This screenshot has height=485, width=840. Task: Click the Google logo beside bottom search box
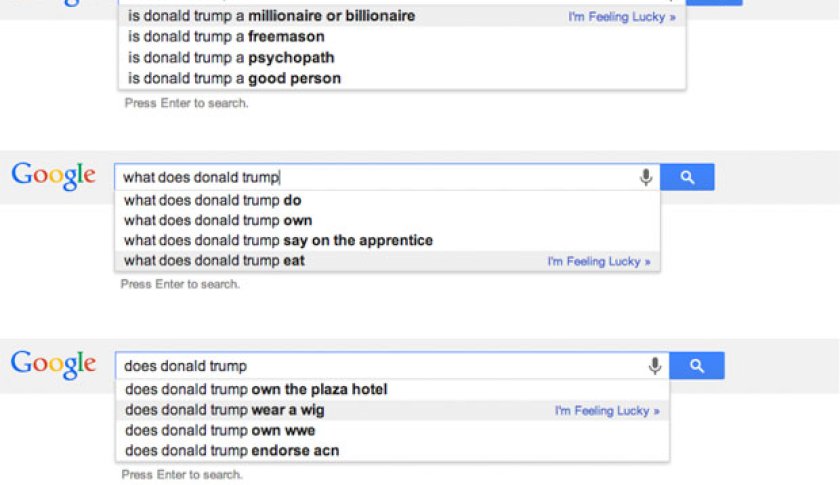coord(54,364)
